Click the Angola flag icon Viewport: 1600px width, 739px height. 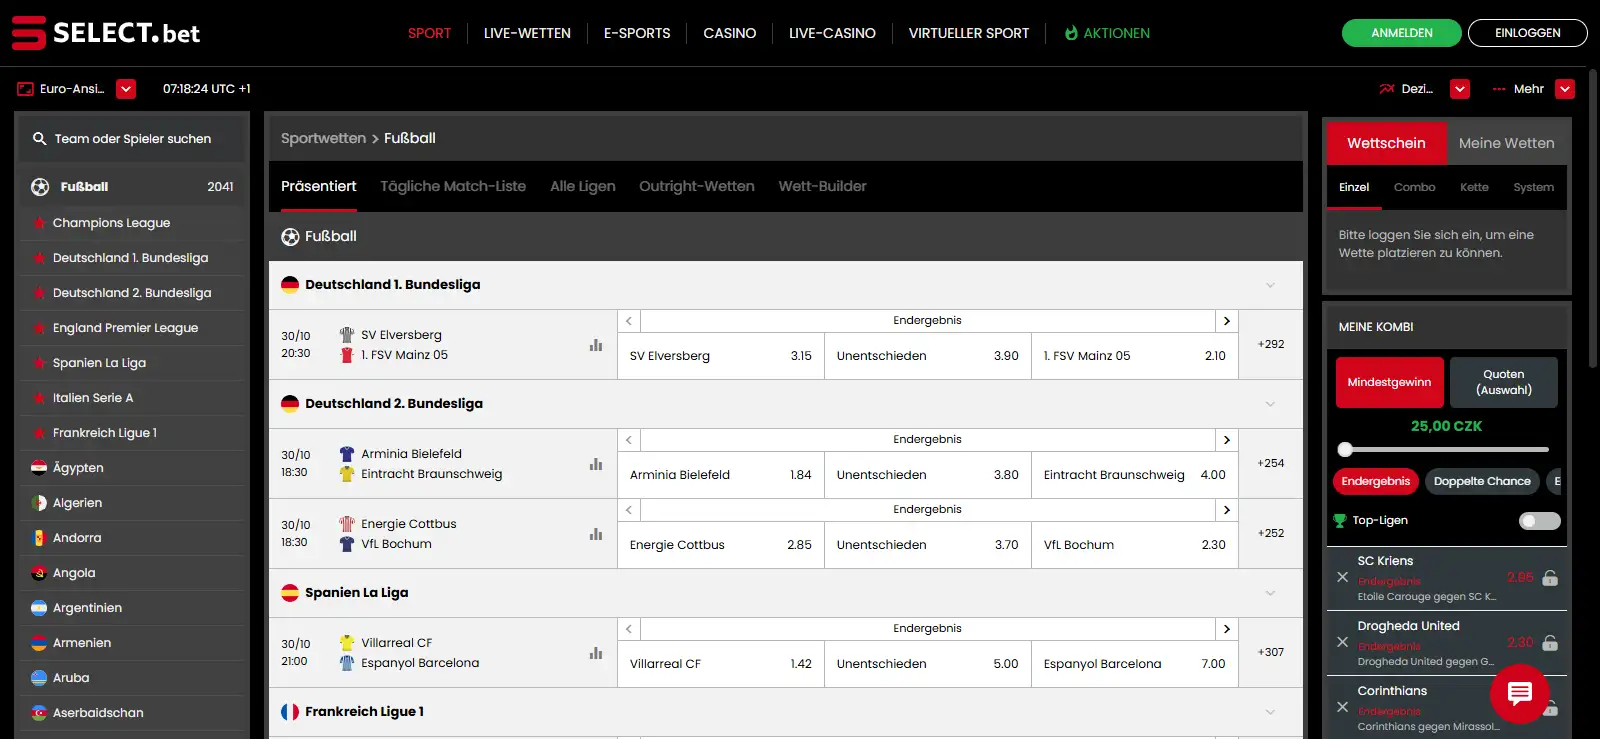tap(39, 573)
